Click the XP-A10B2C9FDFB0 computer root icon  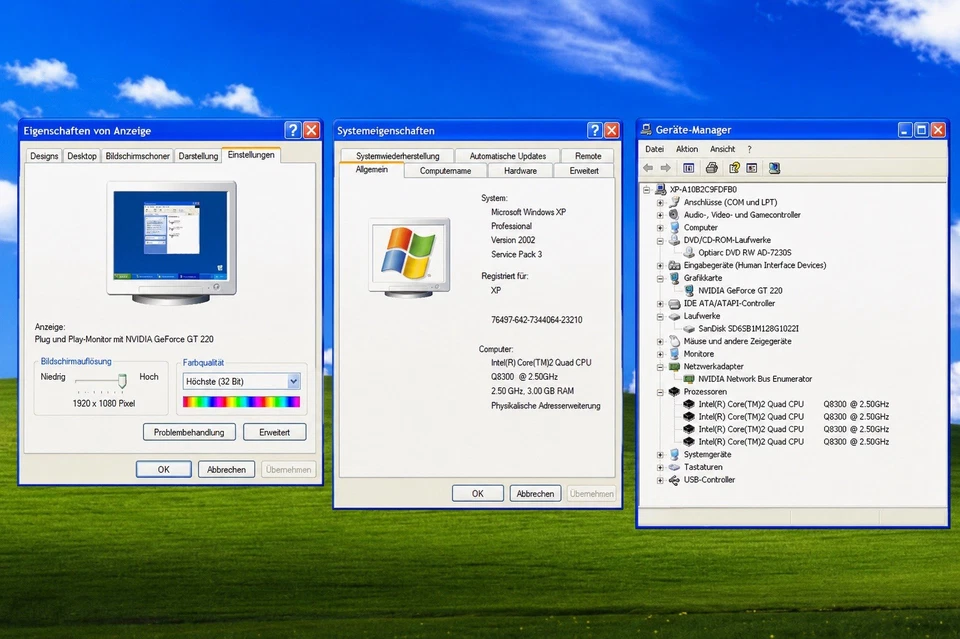661,189
